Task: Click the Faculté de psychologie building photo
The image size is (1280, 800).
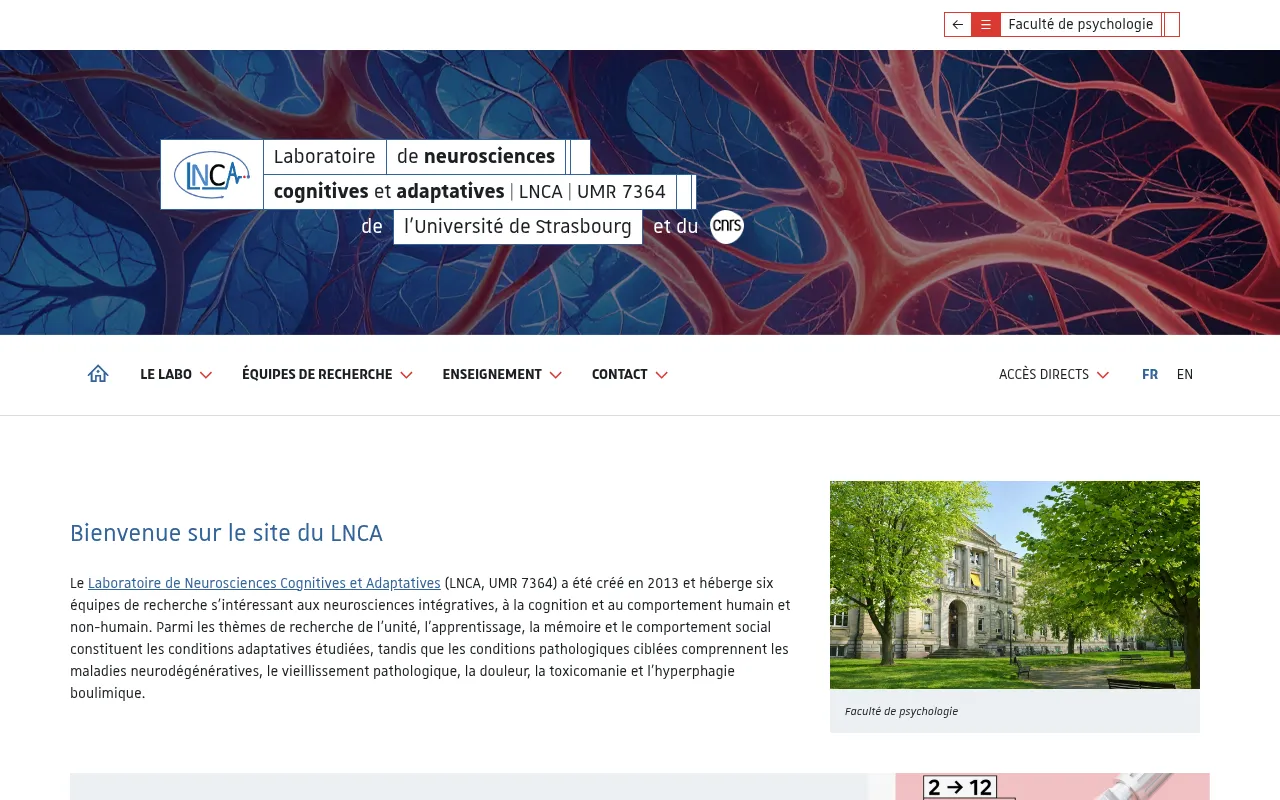Action: point(1015,585)
